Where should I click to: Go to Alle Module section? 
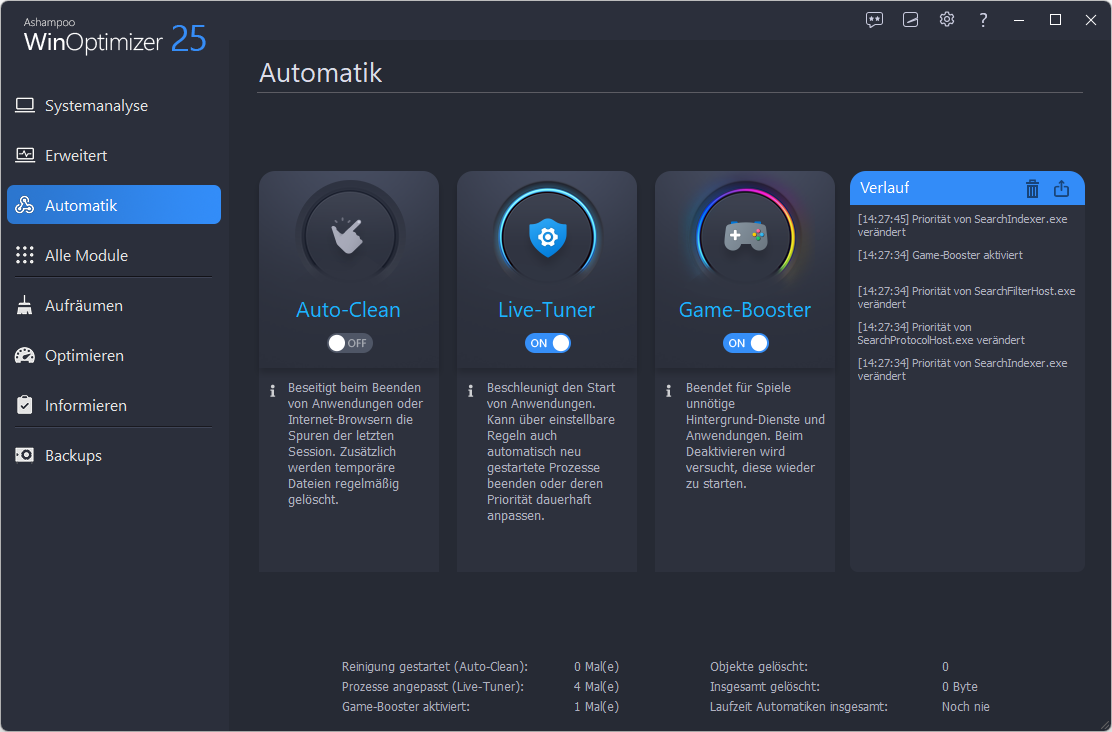click(86, 256)
